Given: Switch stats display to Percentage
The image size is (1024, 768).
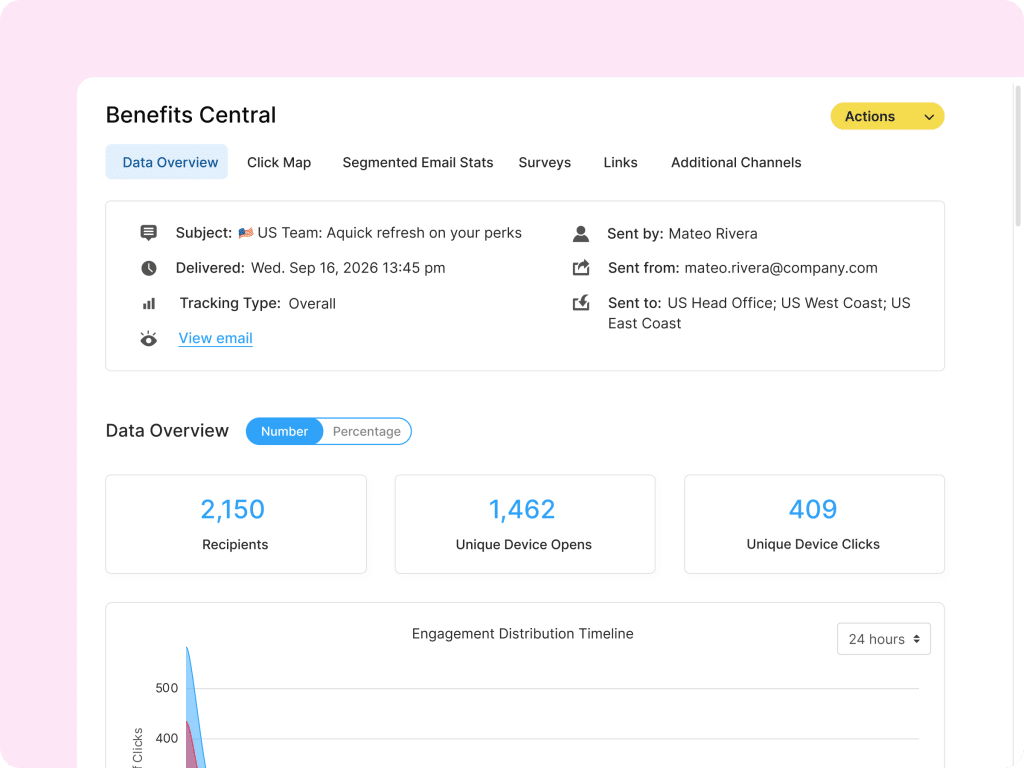Looking at the screenshot, I should [x=366, y=431].
